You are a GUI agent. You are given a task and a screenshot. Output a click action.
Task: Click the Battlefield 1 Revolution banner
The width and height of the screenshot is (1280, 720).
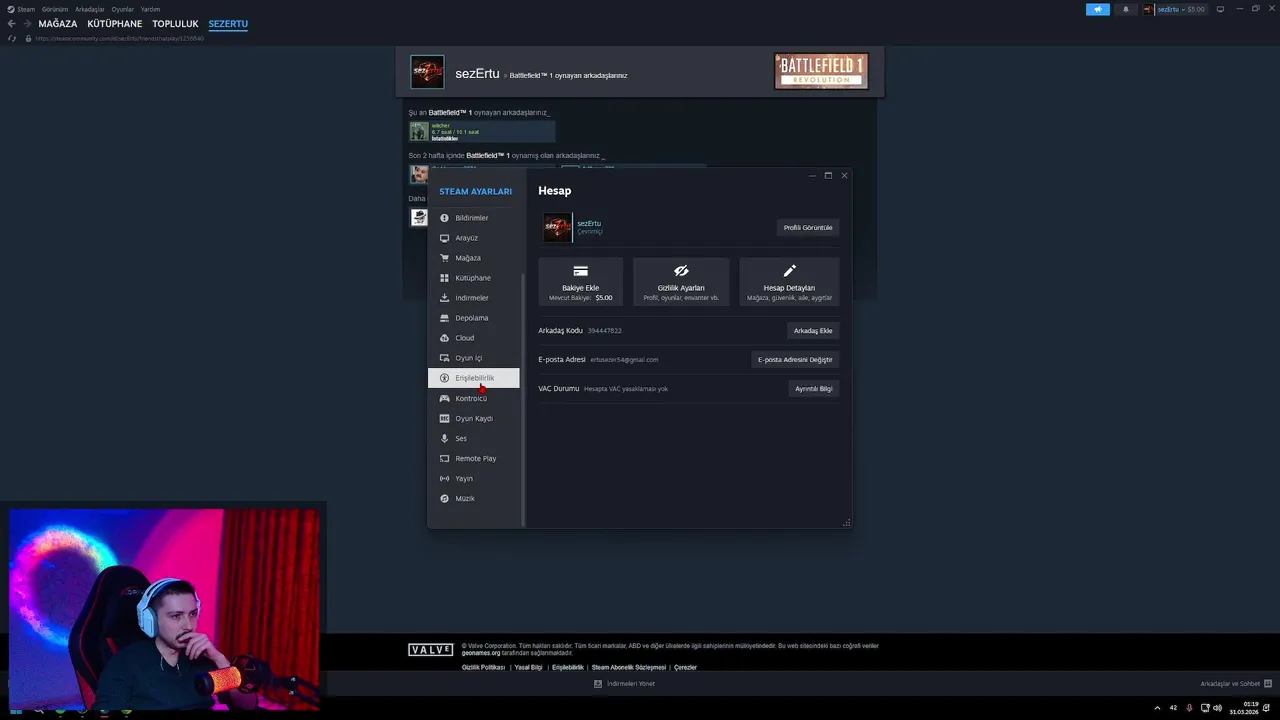821,71
